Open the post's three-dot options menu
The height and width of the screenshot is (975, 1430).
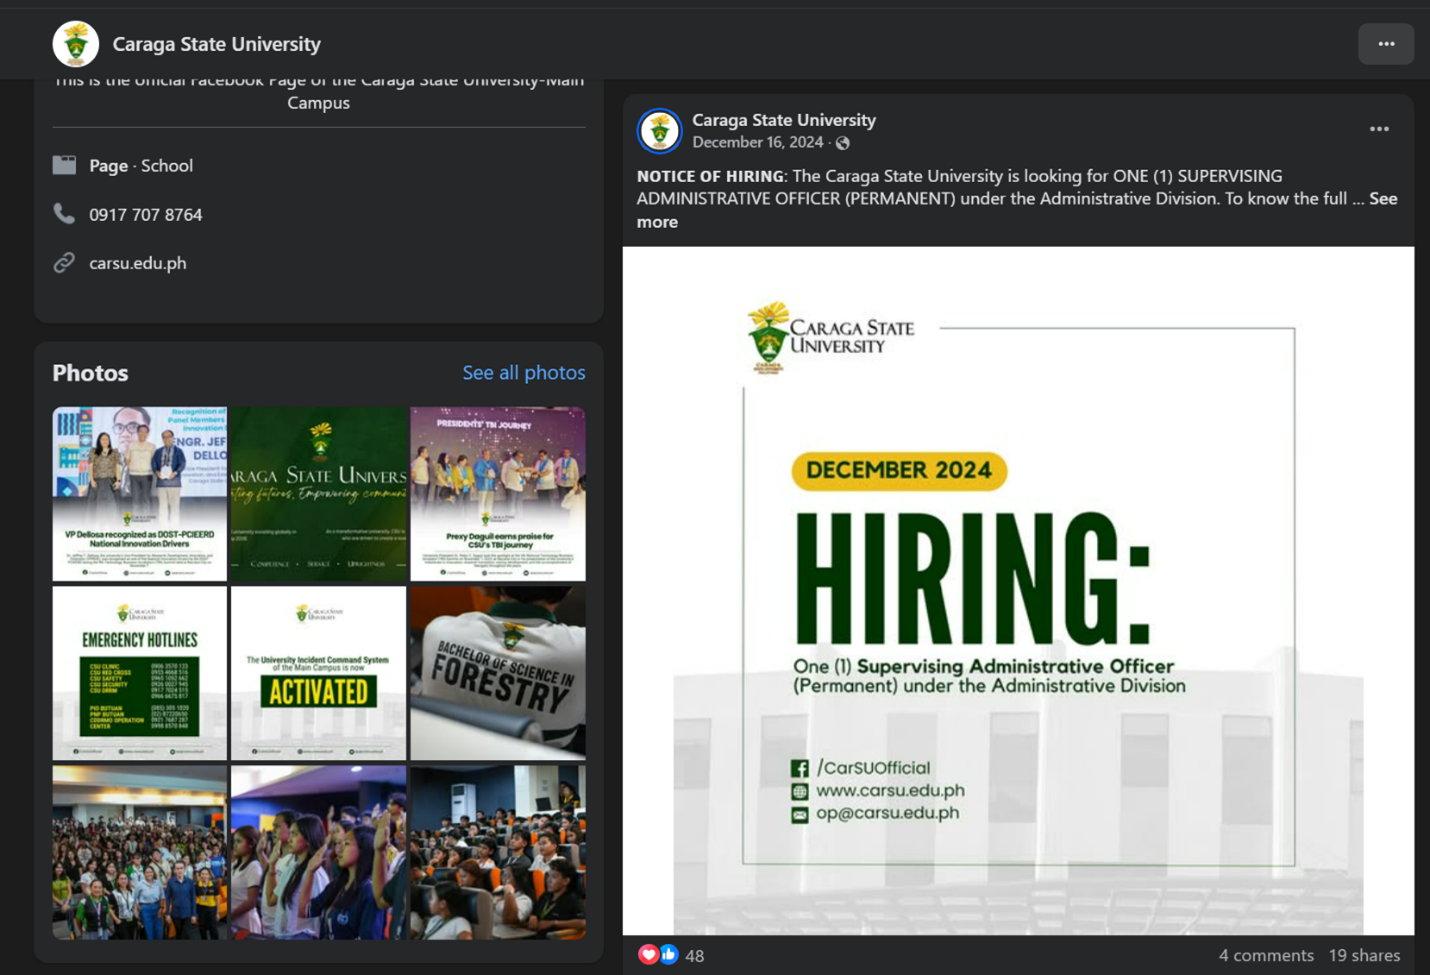1379,129
